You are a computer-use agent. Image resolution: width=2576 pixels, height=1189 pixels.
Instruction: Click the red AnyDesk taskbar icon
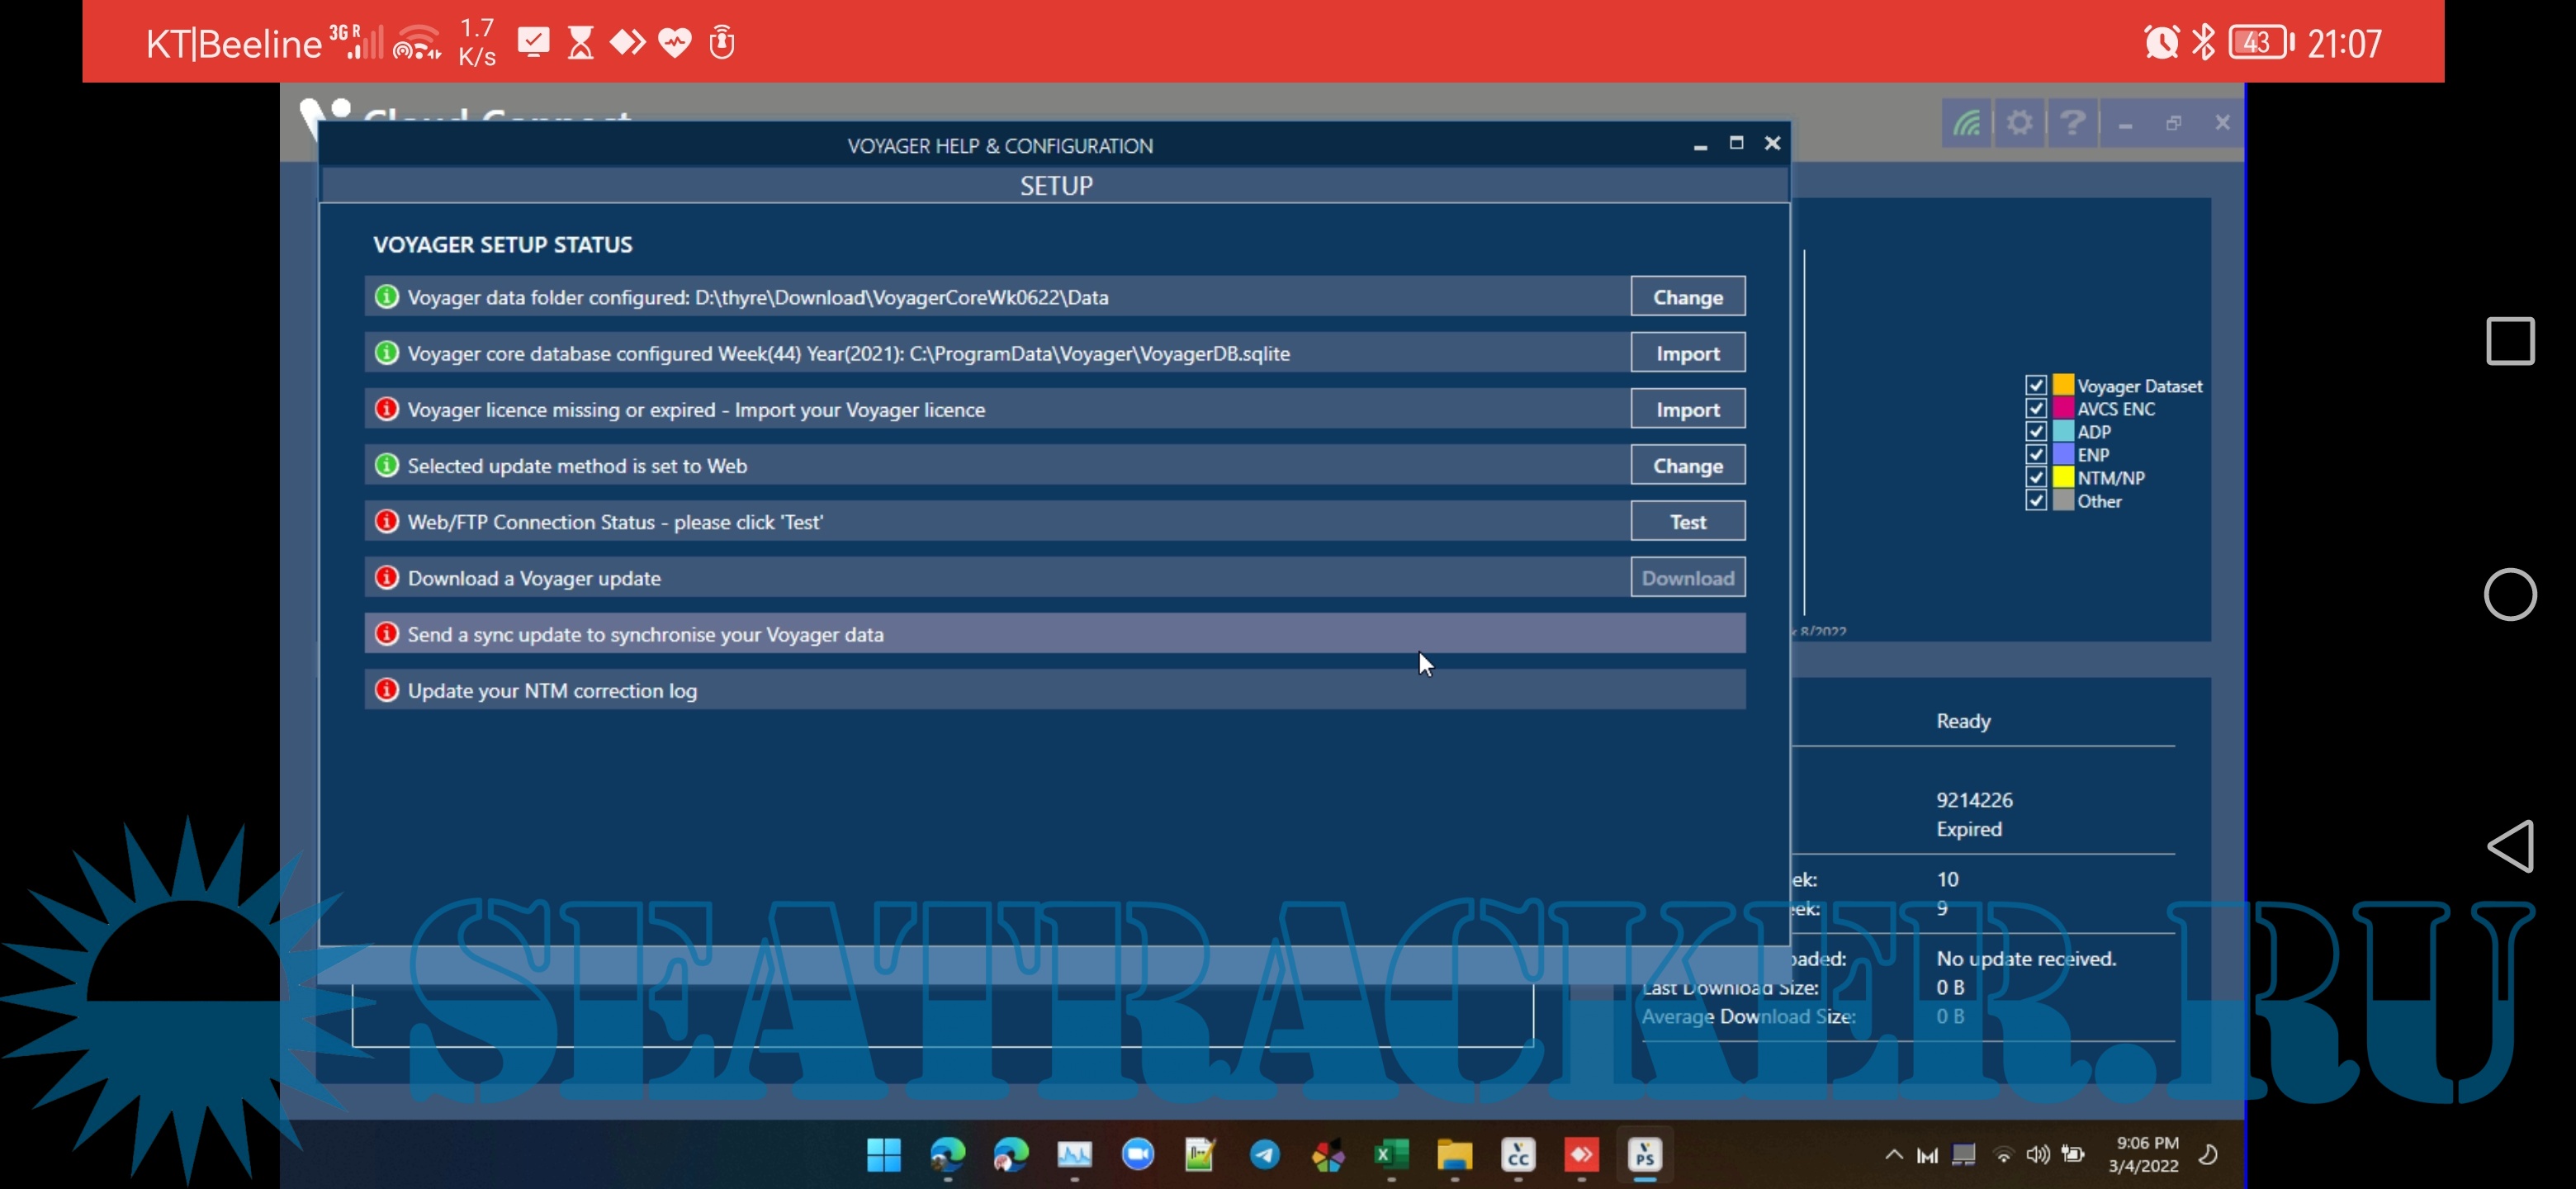point(1581,1155)
